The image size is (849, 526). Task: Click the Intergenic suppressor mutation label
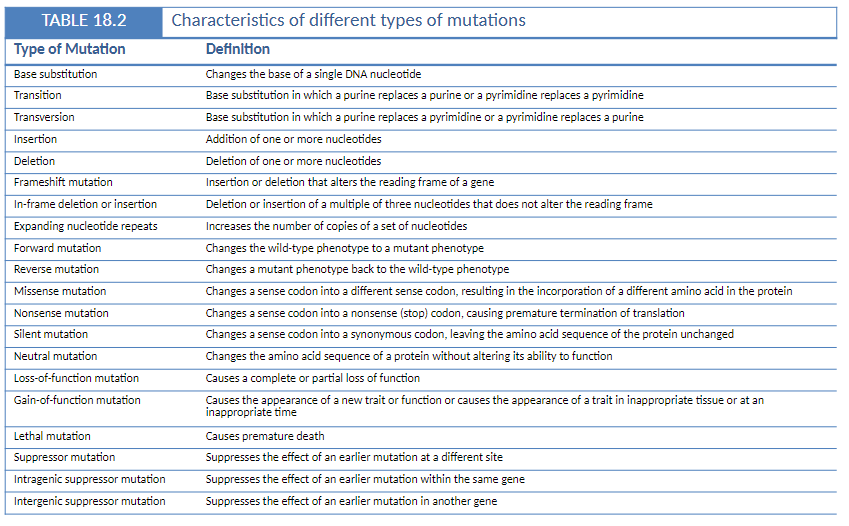(90, 501)
